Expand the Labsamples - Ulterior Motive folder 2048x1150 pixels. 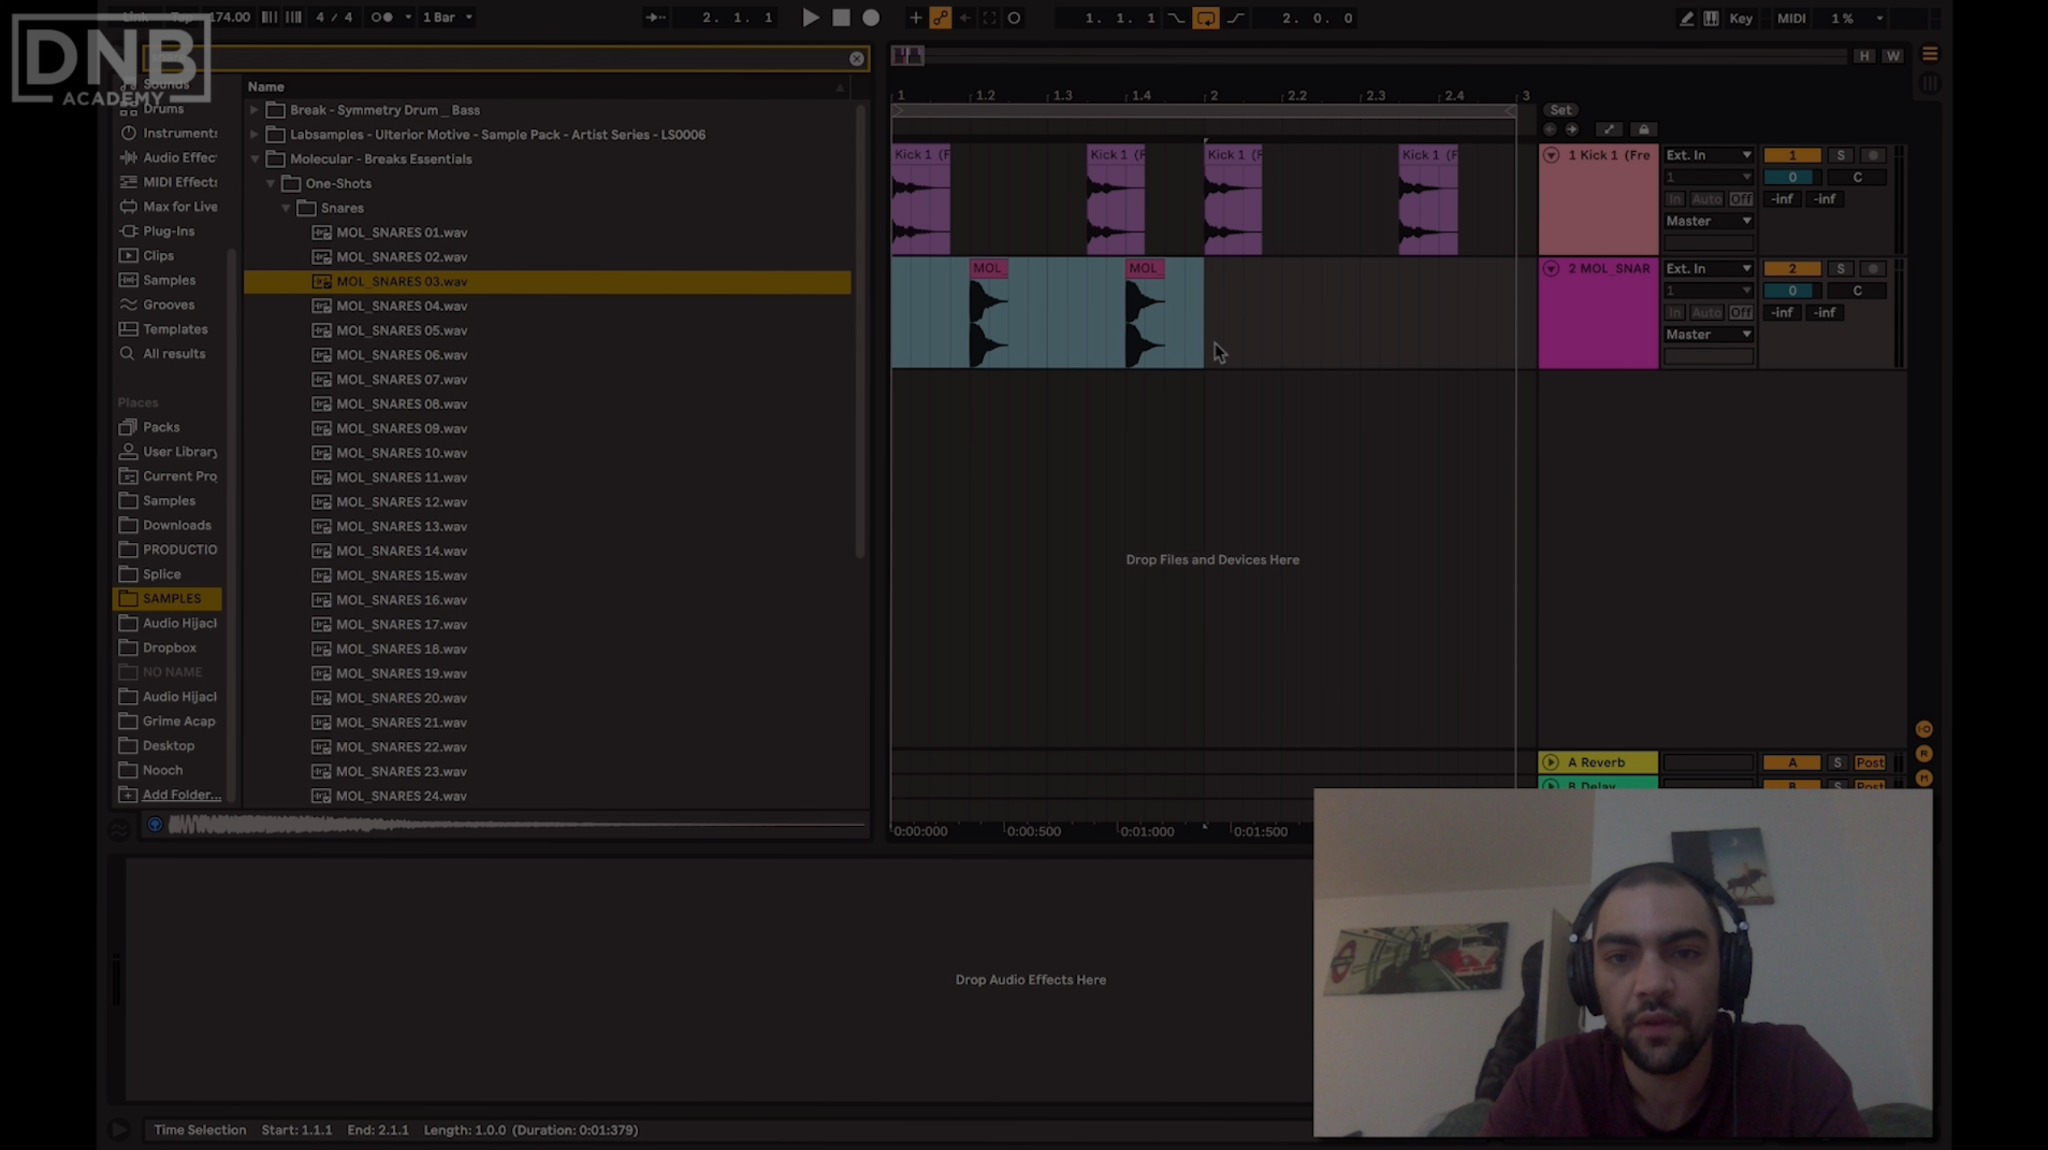click(x=254, y=134)
